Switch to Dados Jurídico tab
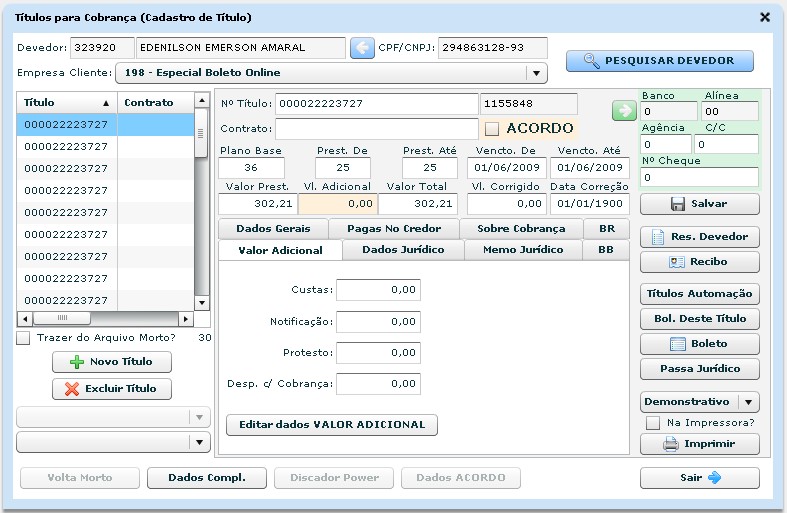The image size is (787, 513). [x=403, y=250]
